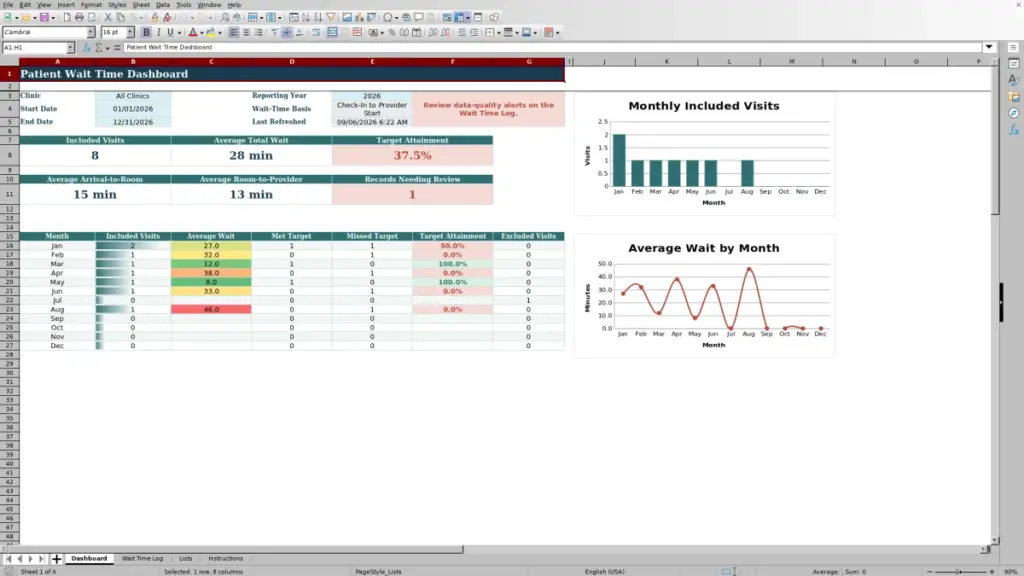Open the Font Size dropdown showing 16 pt
The image size is (1024, 576).
[x=130, y=32]
